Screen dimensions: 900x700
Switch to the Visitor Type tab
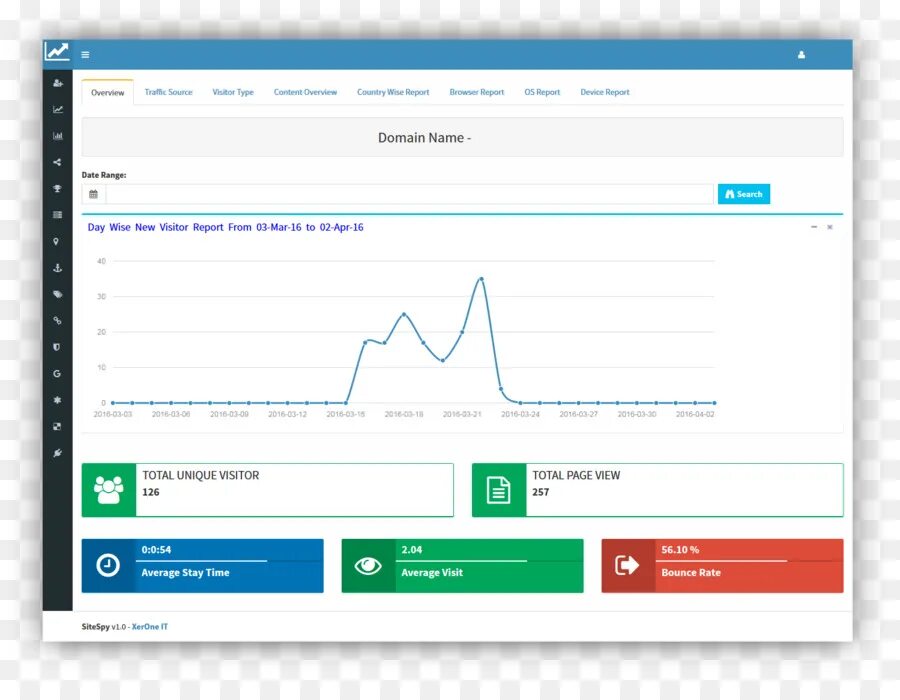click(232, 92)
